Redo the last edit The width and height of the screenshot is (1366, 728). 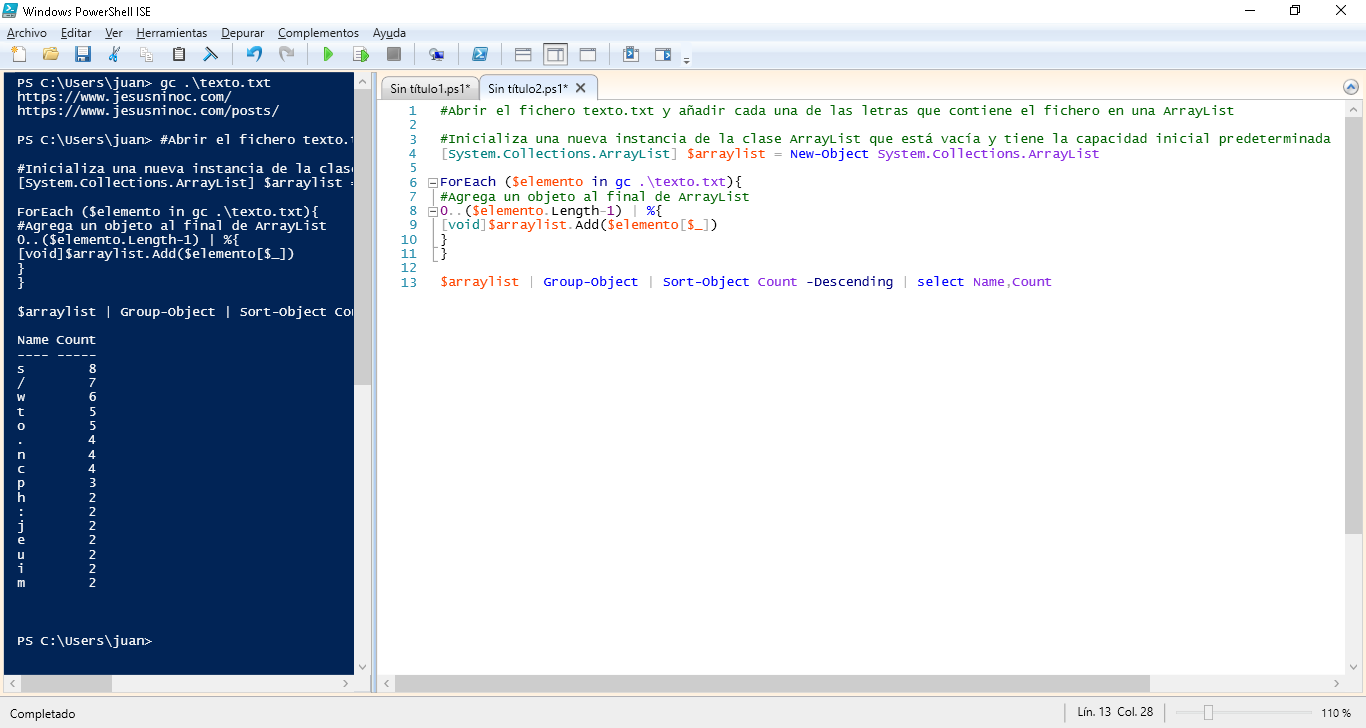point(286,54)
